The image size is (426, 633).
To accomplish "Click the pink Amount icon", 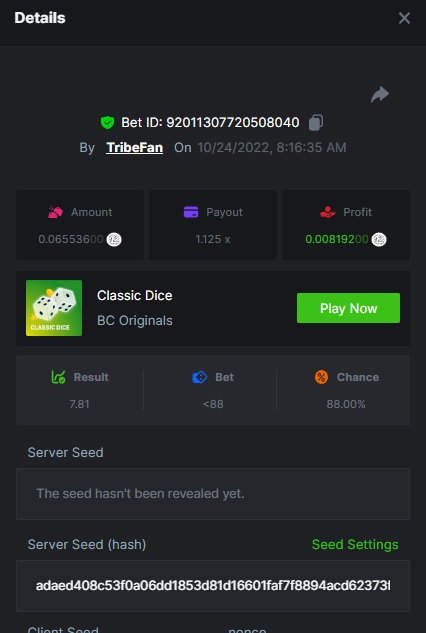I will pos(55,212).
